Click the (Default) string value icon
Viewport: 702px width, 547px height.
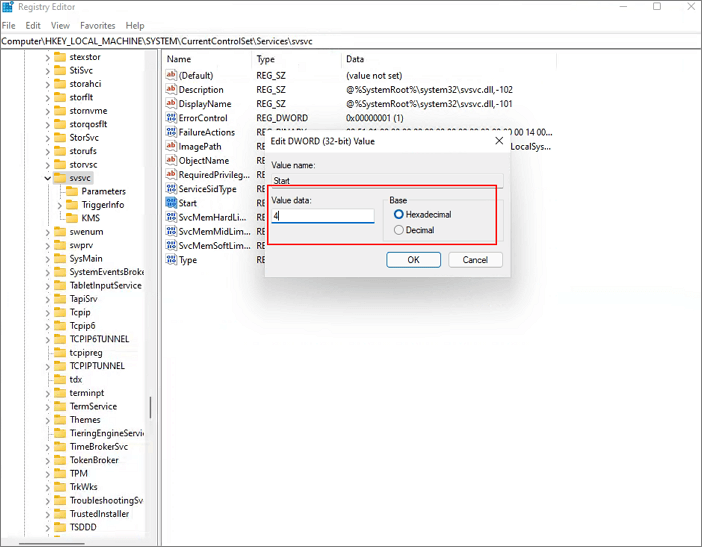[x=171, y=75]
